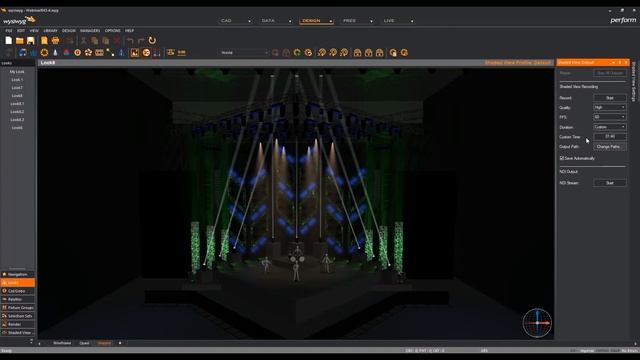Open the OPTIONS menu

112,31
